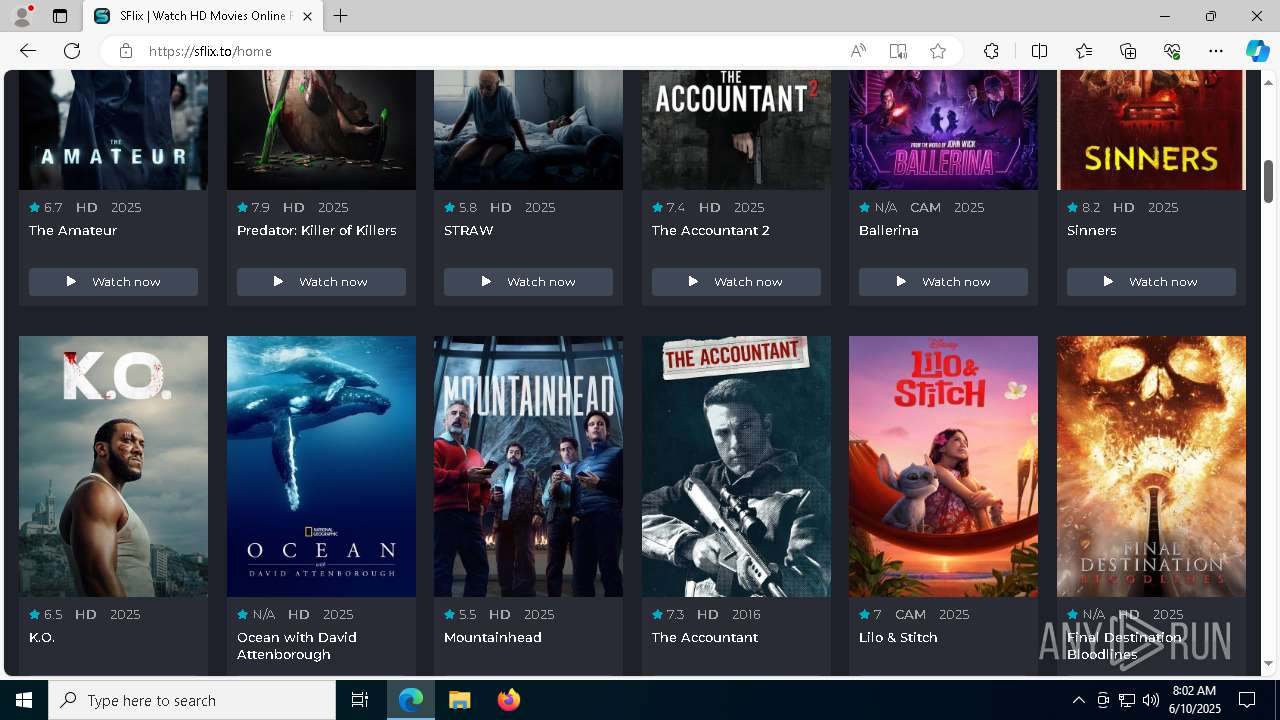1280x720 pixels.
Task: Click Final Destination Bloodlines poster
Action: coord(1151,466)
